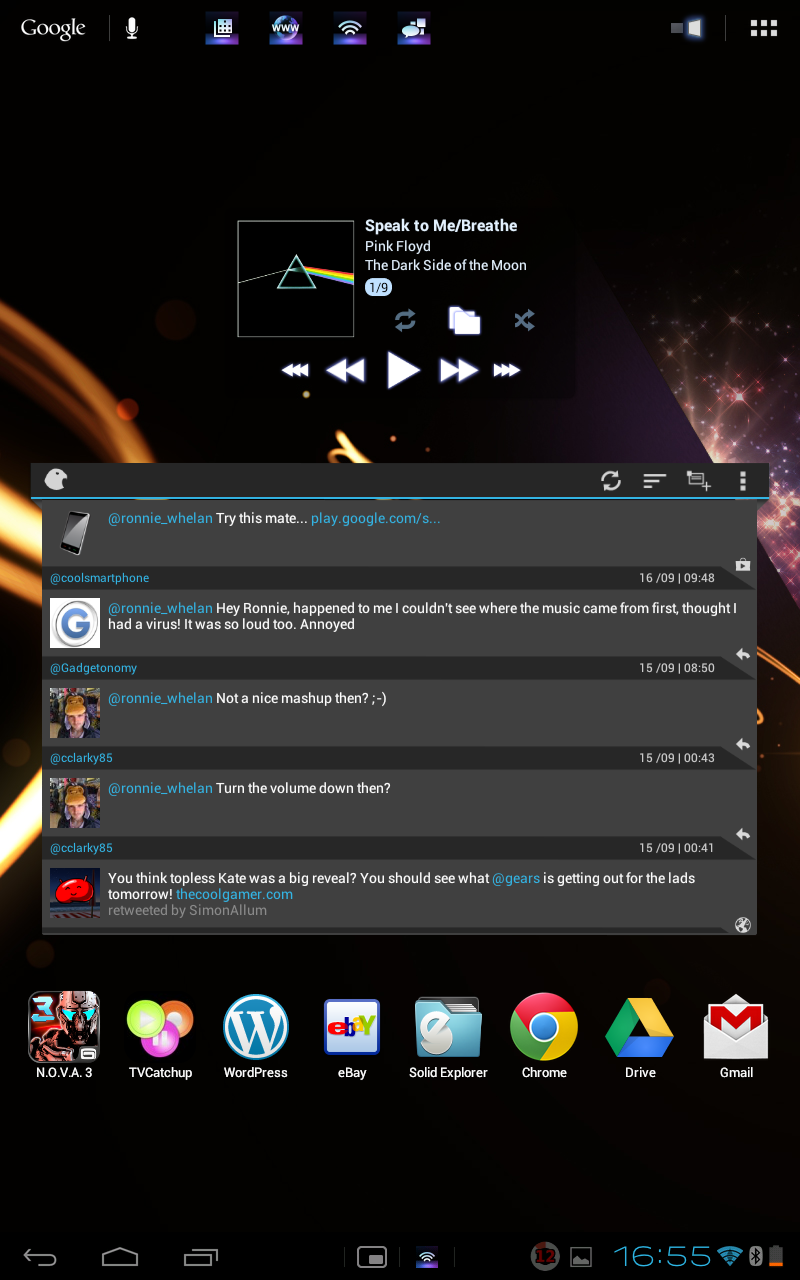Launch TVCatchup app
Image resolution: width=800 pixels, height=1280 pixels.
pos(160,1036)
